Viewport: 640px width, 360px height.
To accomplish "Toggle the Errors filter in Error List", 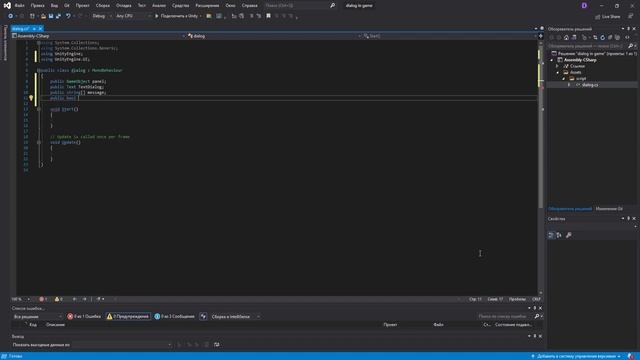I will point(84,316).
